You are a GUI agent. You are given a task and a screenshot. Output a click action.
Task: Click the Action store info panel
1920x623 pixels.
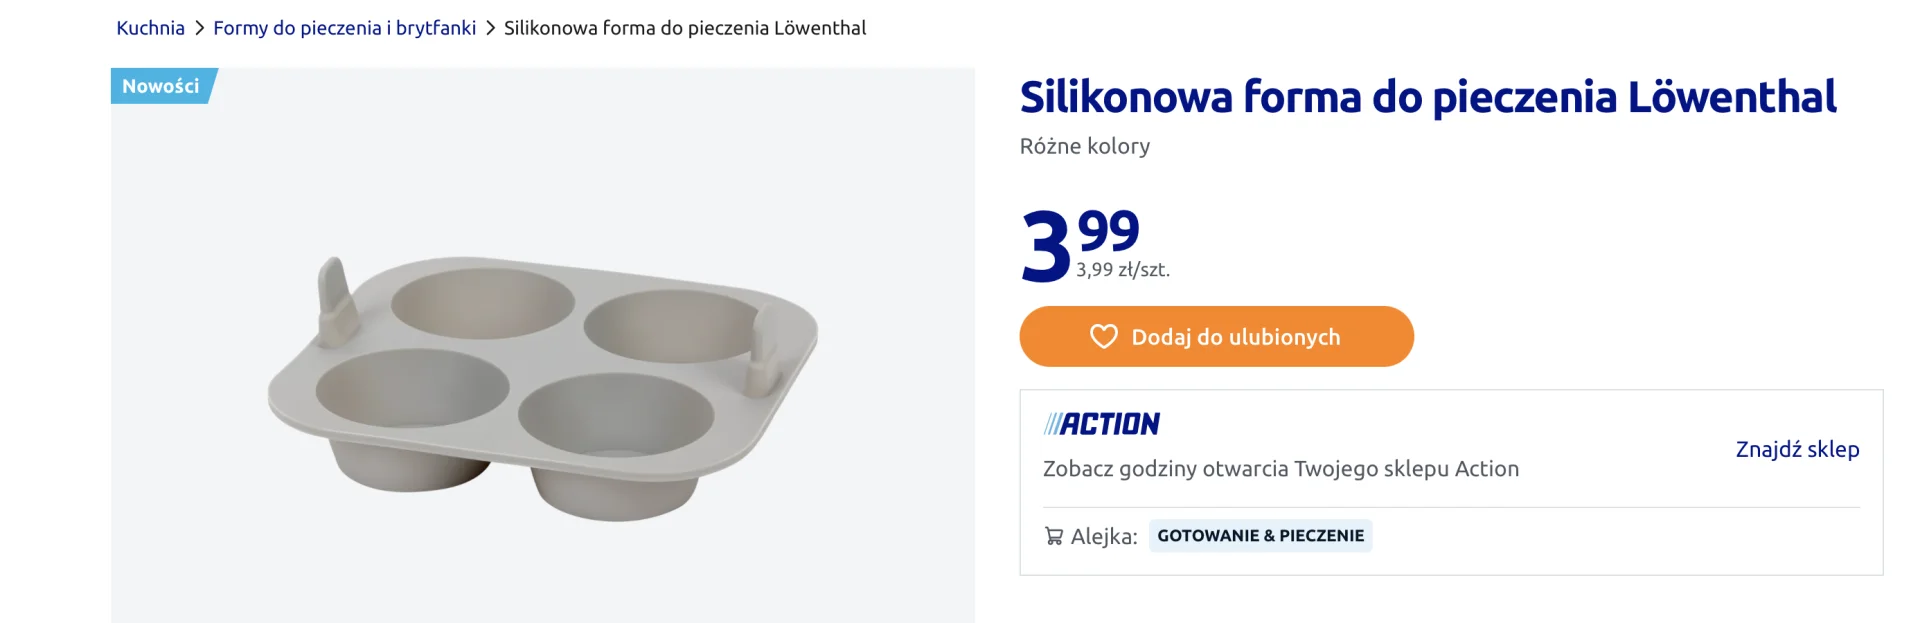[1451, 482]
